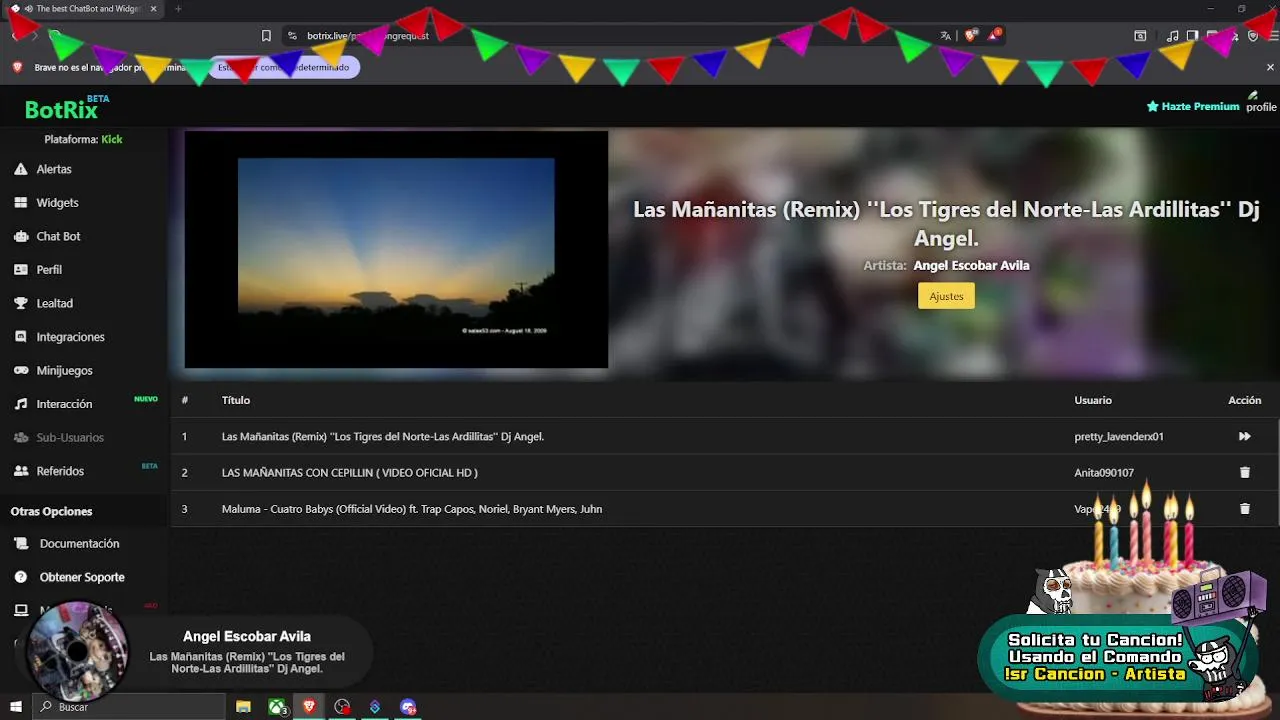This screenshot has width=1280, height=720.
Task: Open File Explorer from taskbar
Action: pos(243,707)
